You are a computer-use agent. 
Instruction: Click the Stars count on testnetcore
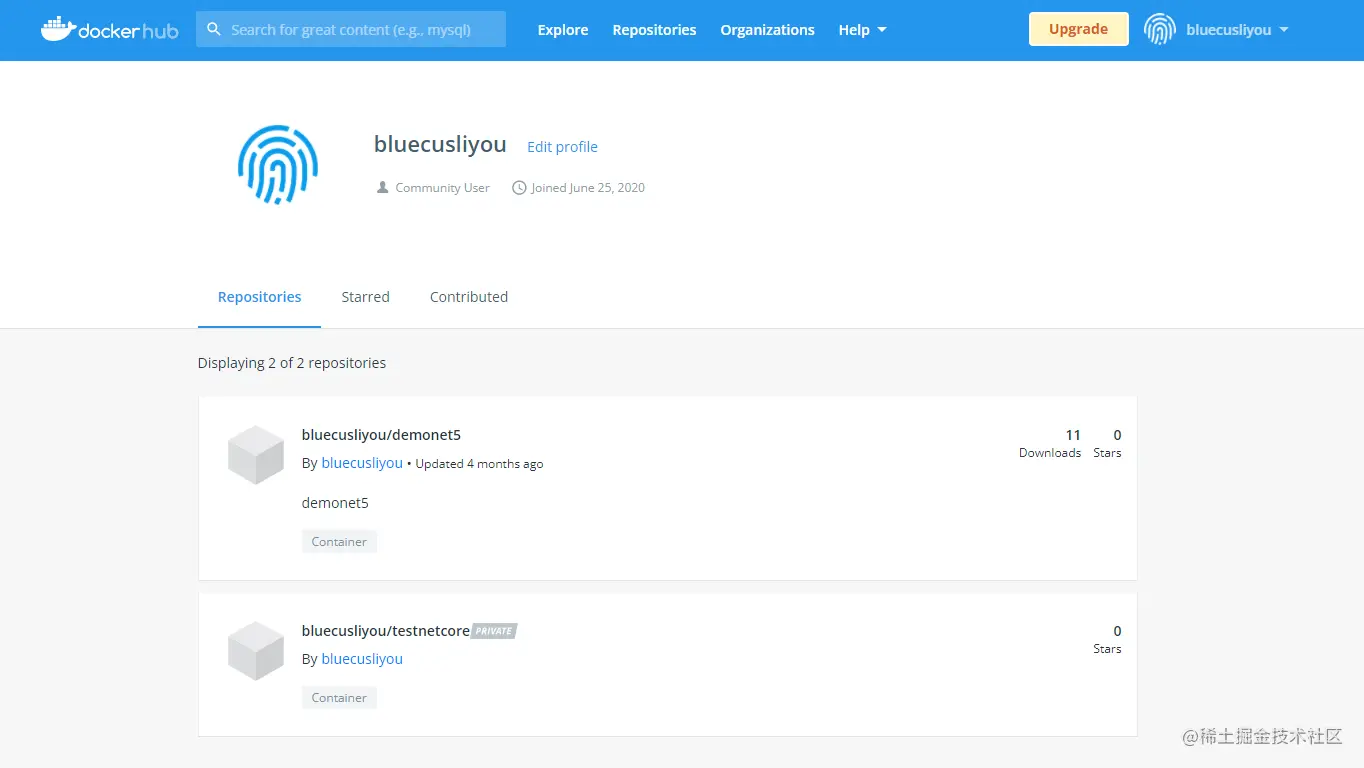click(x=1107, y=639)
